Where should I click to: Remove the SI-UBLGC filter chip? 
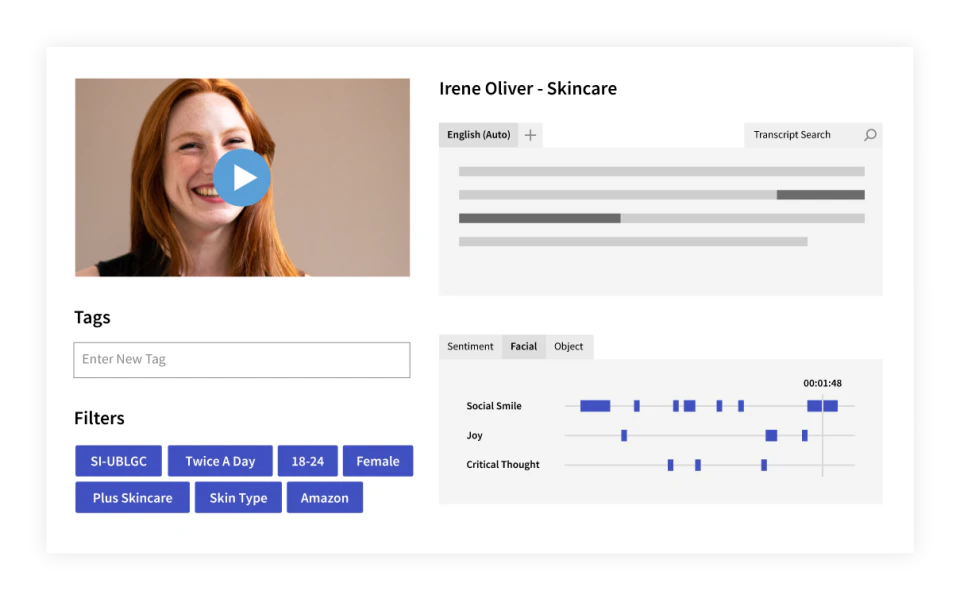point(118,460)
